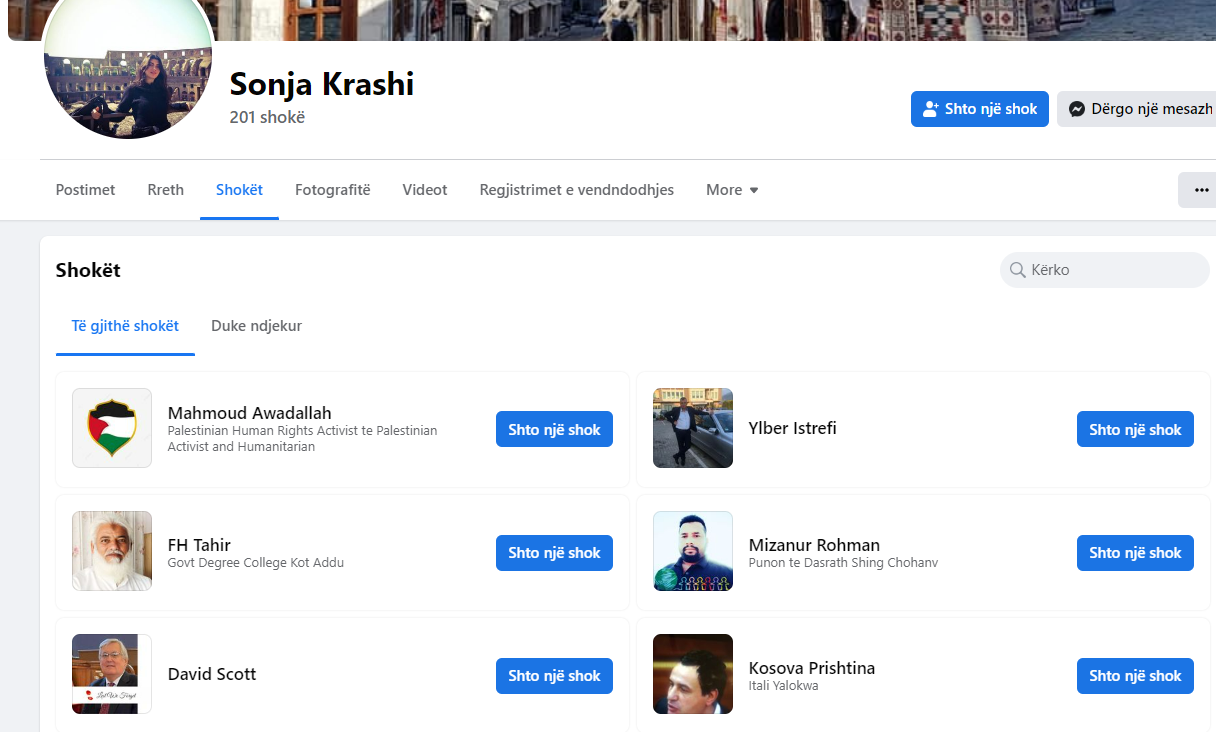
Task: Add Sonja Krashi as friend from header
Action: (979, 109)
